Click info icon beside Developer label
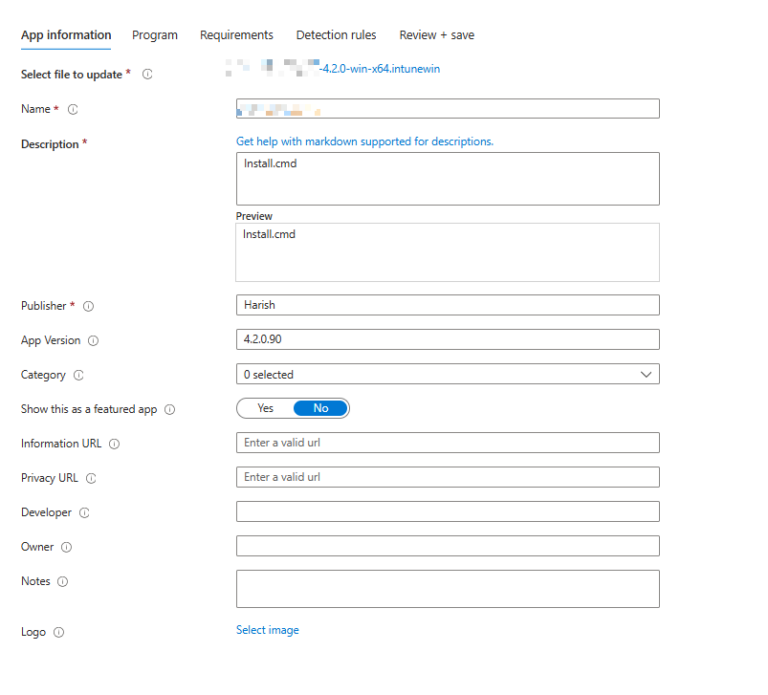The image size is (768, 695). click(84, 513)
